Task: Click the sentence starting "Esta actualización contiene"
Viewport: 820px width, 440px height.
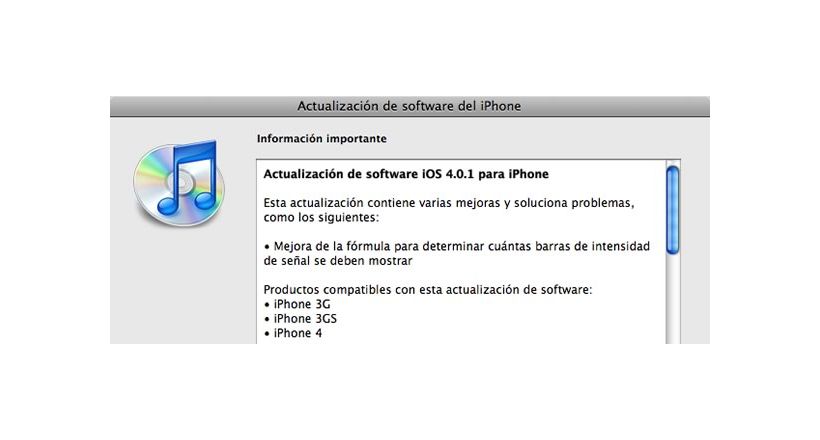Action: click(449, 203)
